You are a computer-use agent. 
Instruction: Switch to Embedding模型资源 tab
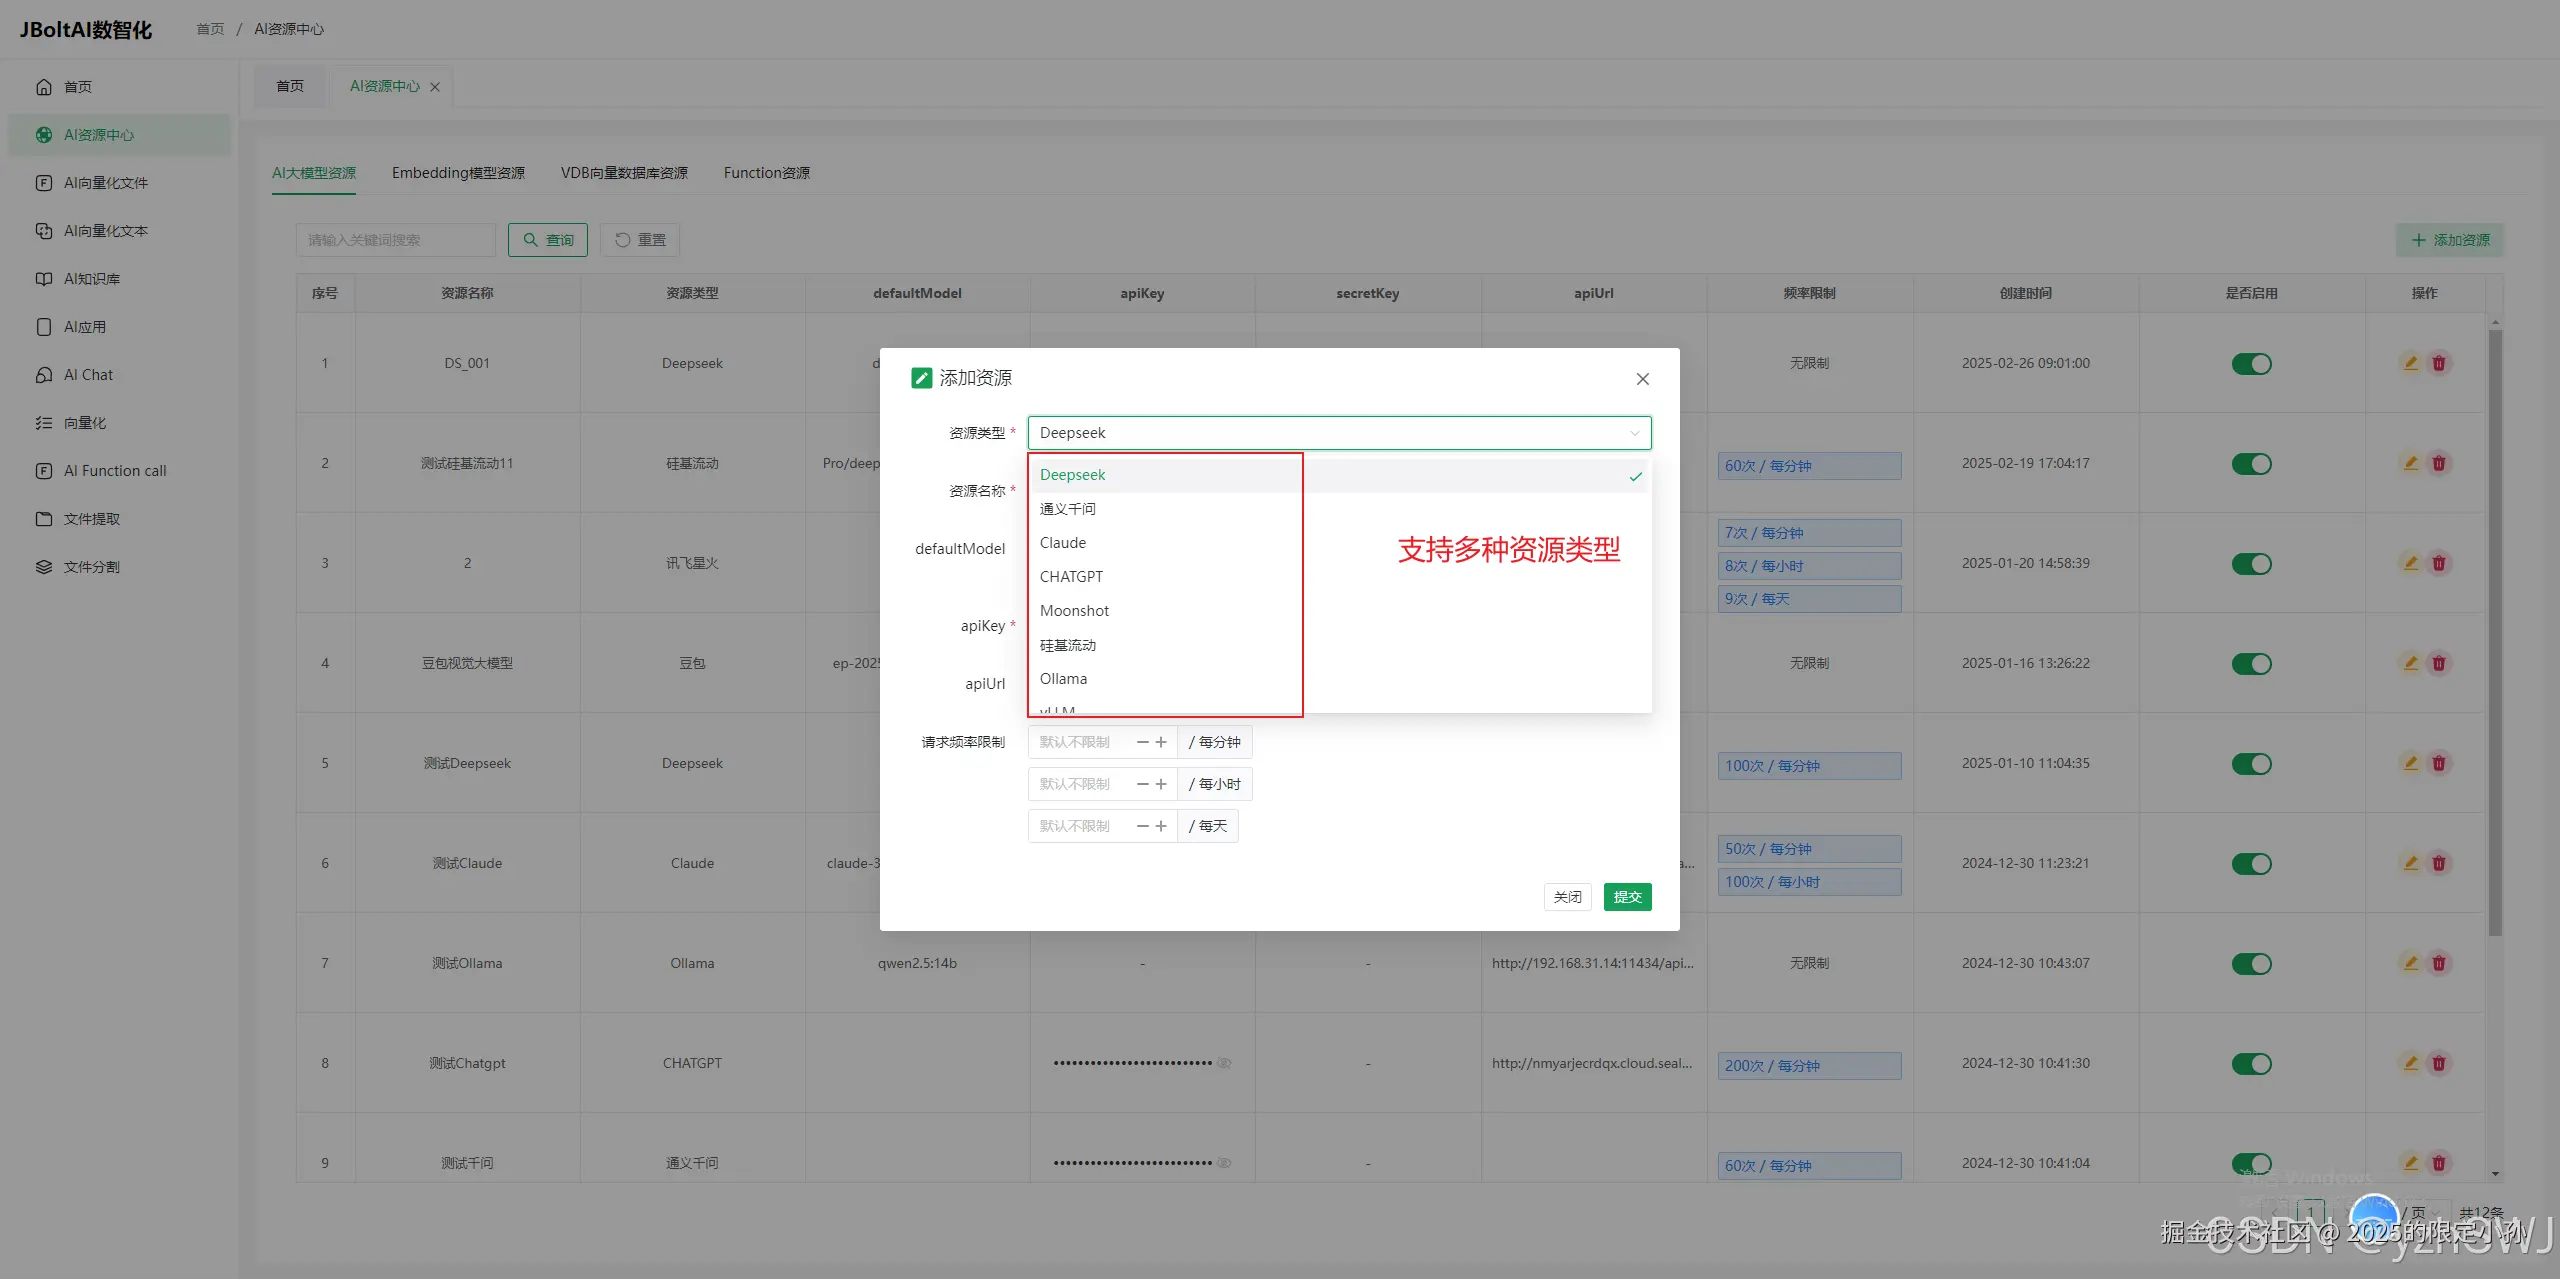coord(458,173)
